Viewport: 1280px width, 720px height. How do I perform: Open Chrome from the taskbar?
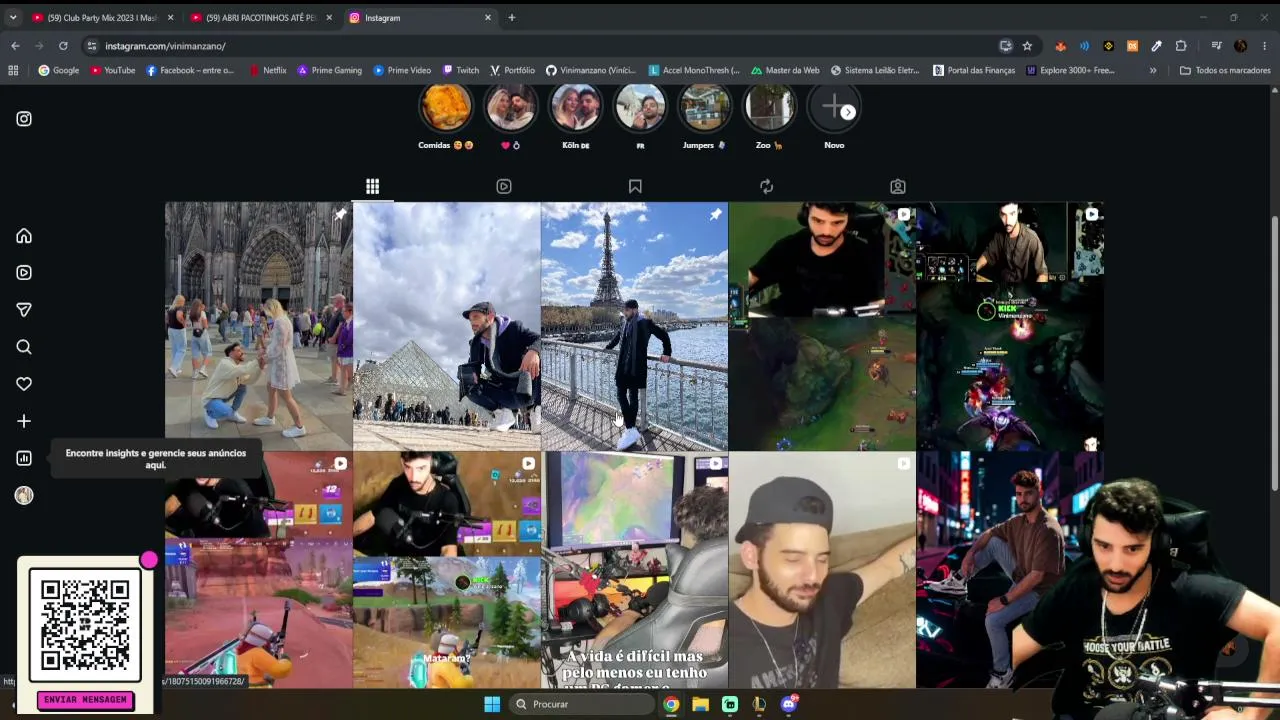tap(671, 704)
